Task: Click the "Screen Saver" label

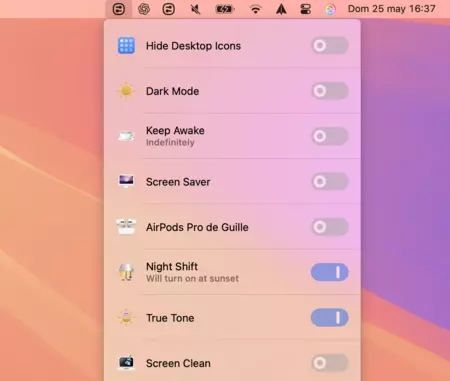Action: pos(178,182)
